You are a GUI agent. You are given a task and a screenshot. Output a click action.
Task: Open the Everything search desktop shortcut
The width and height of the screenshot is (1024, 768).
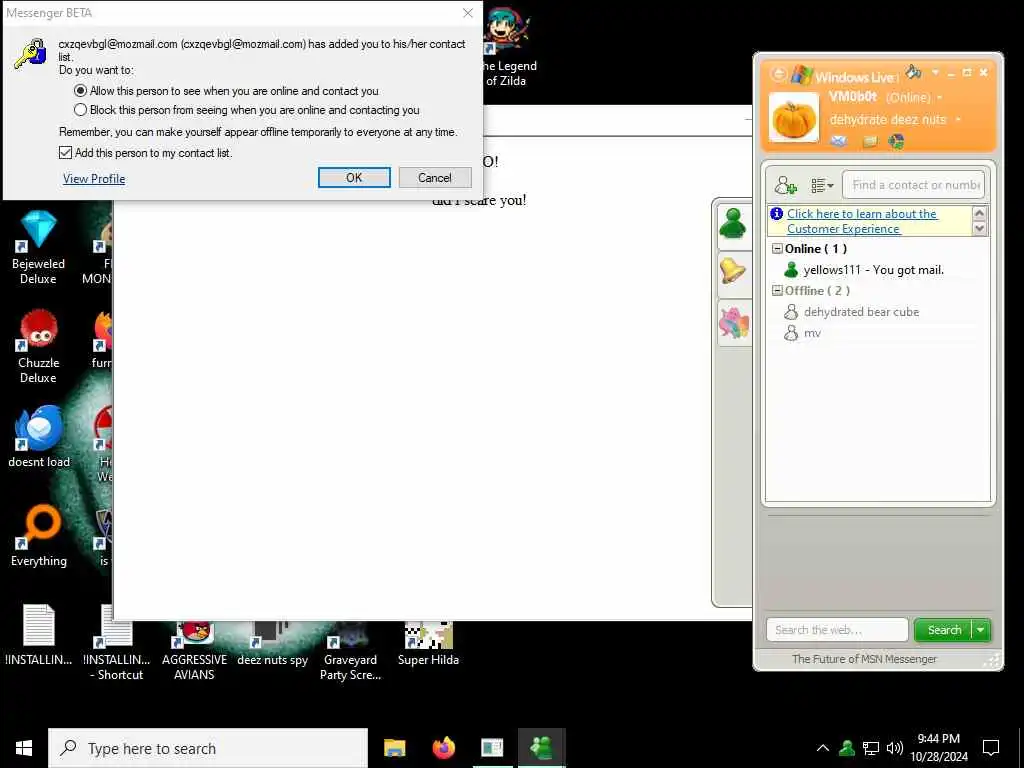coord(39,536)
